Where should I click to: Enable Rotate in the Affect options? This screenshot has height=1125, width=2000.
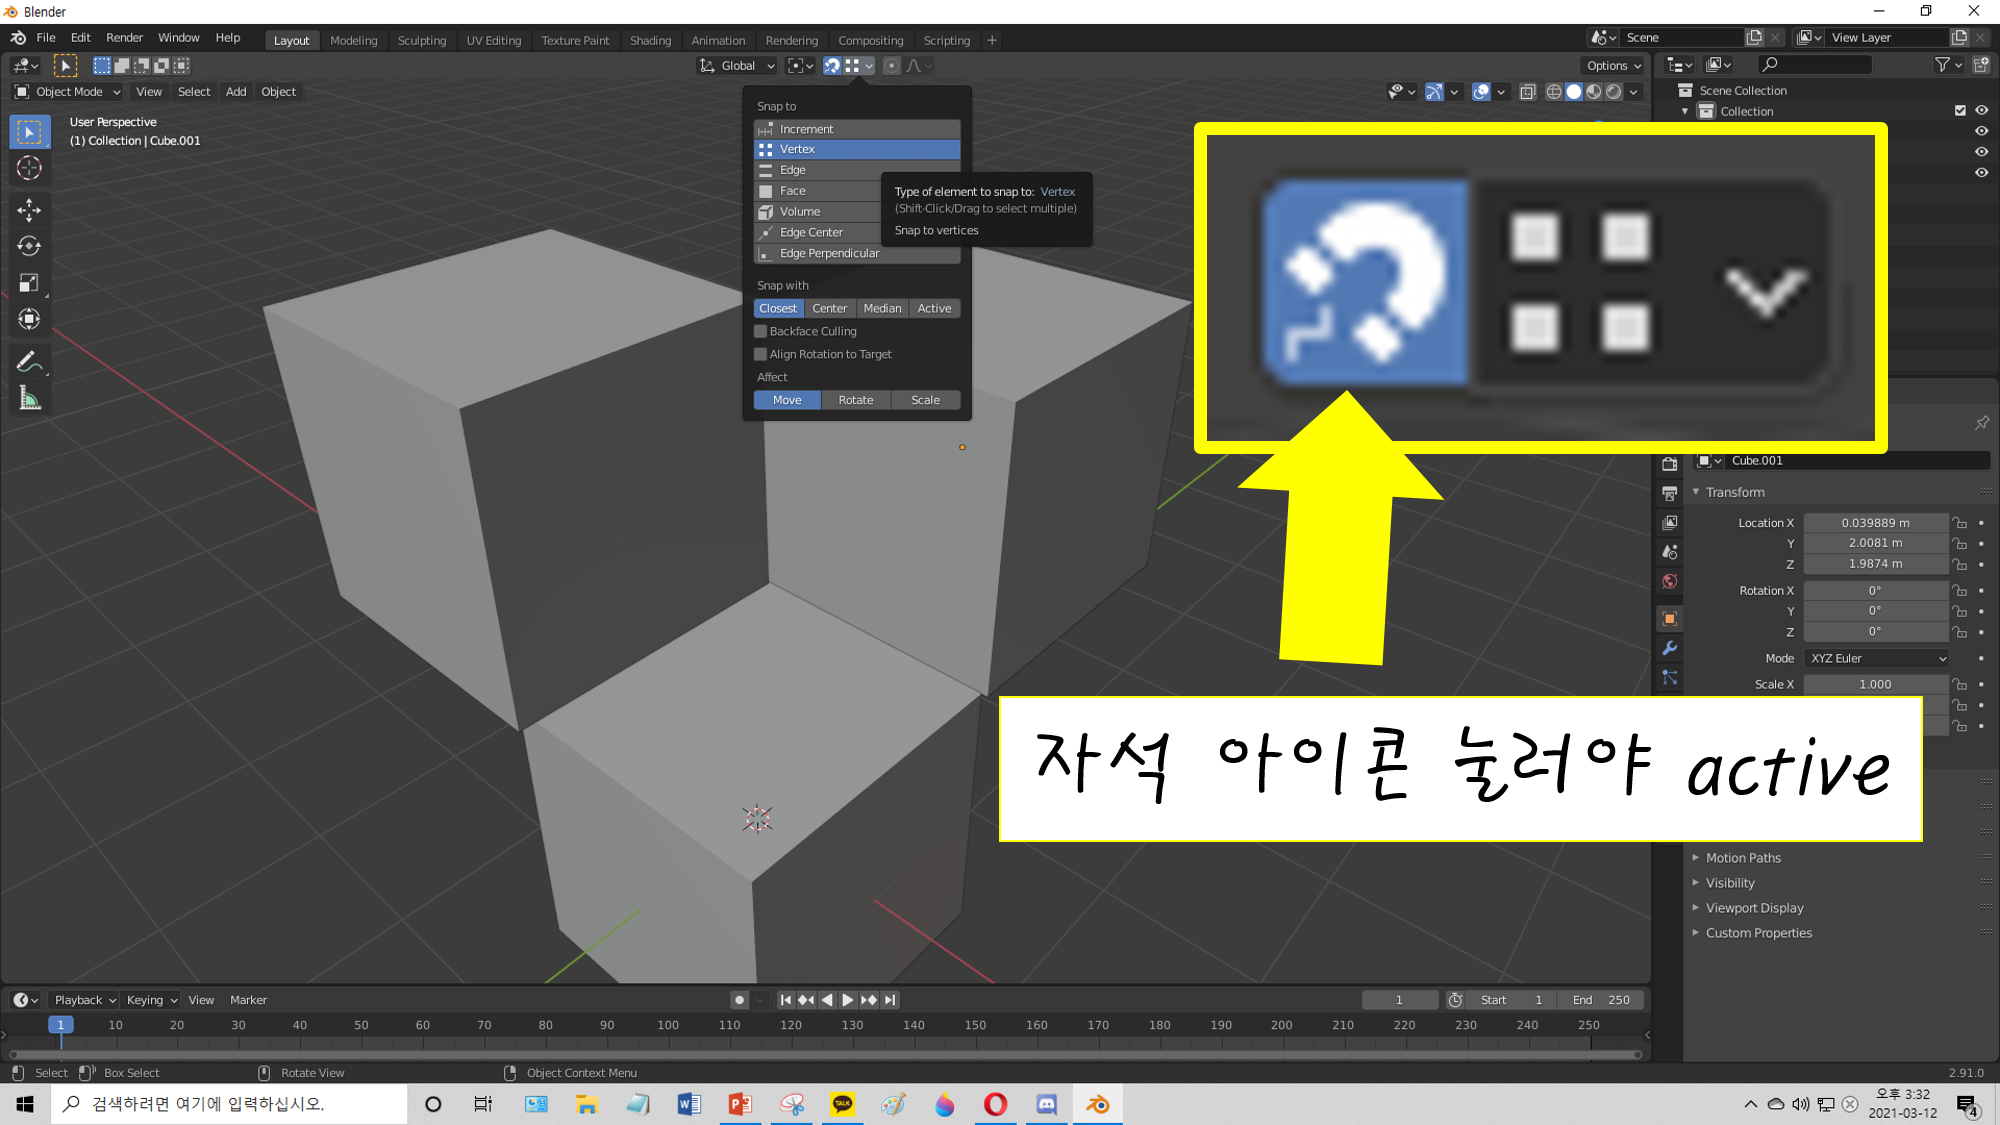tap(855, 400)
